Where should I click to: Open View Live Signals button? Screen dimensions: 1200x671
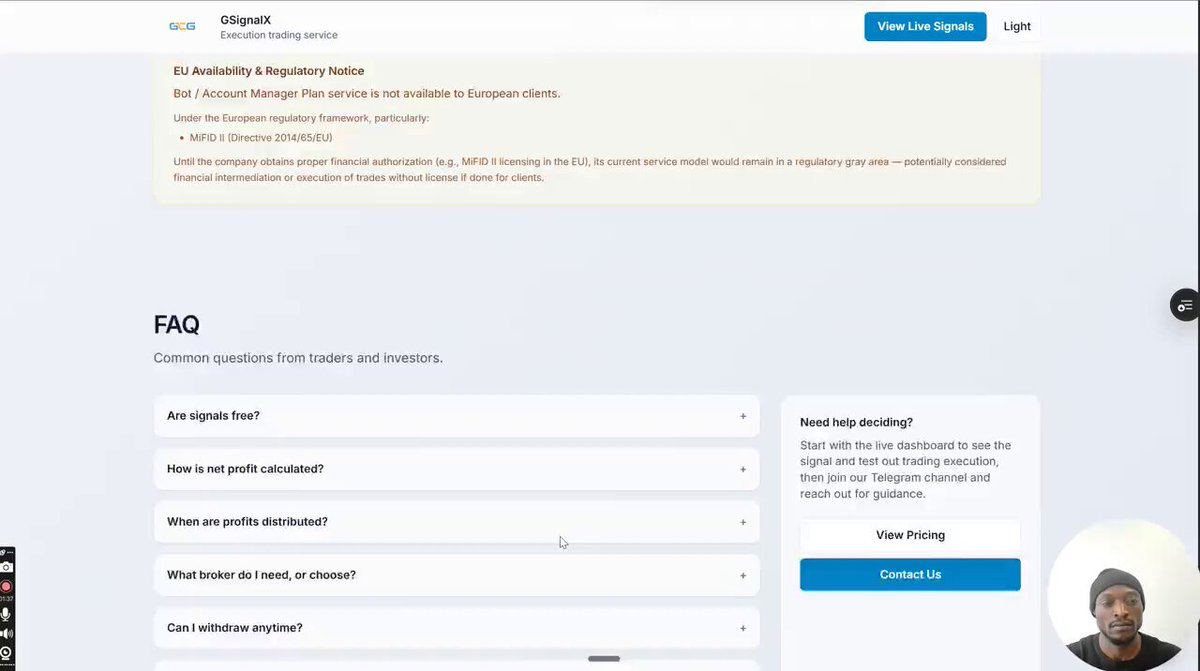pos(925,26)
